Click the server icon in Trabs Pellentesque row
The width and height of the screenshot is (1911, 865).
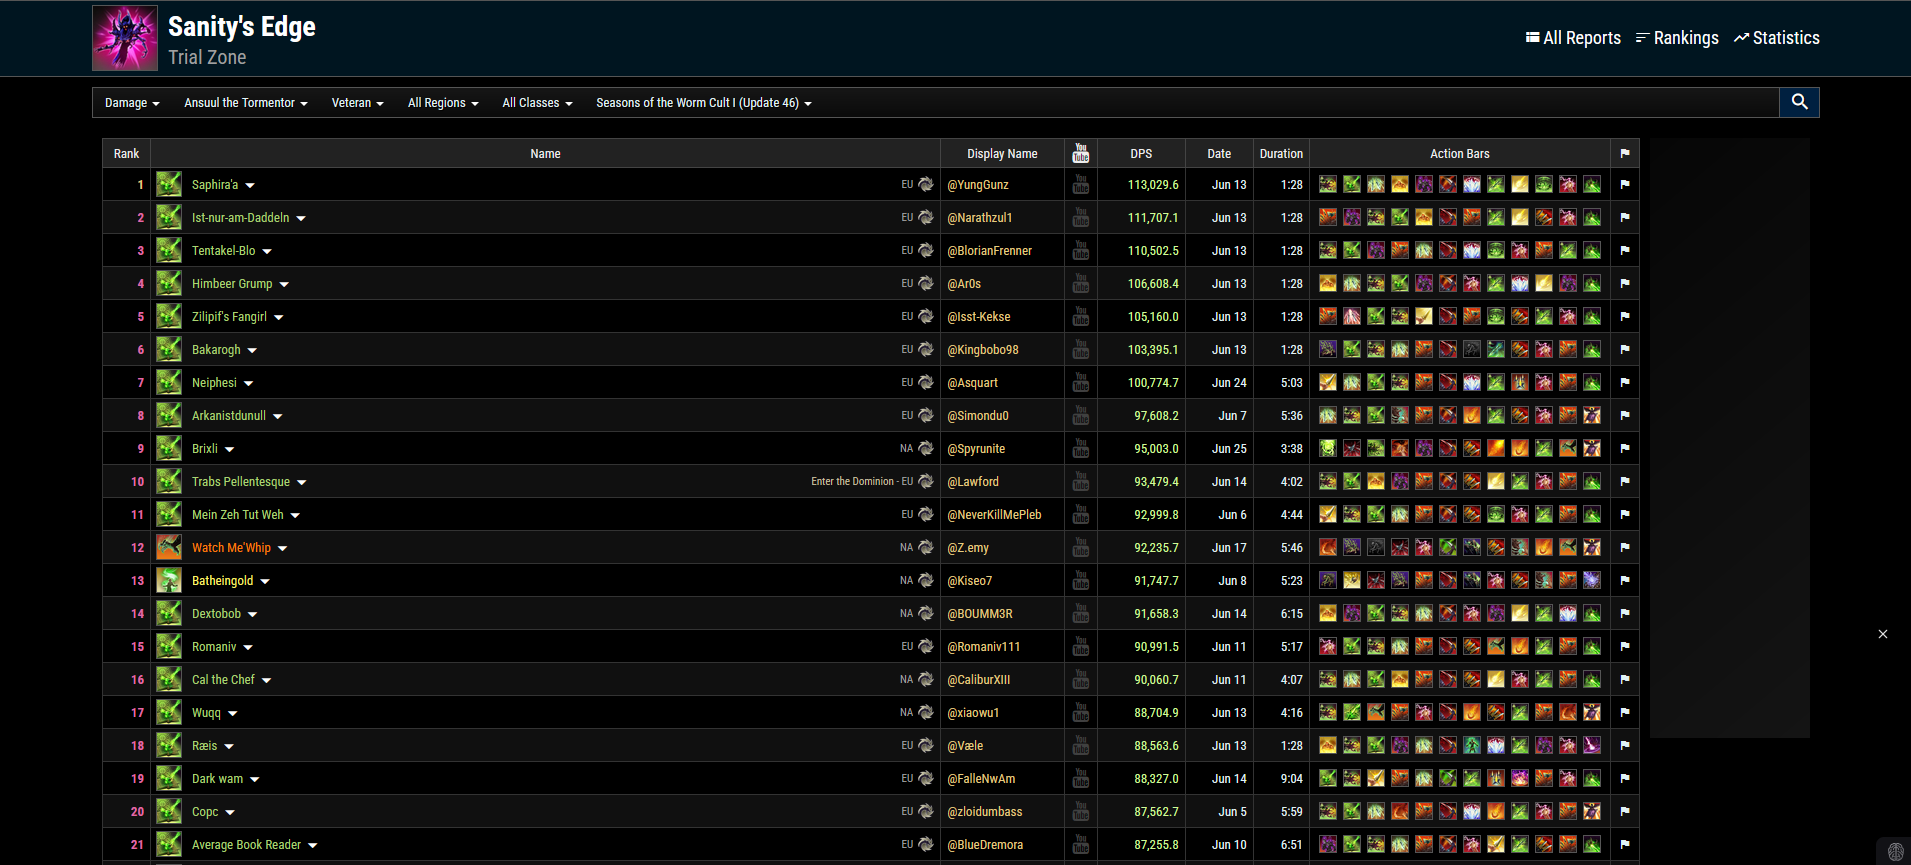coord(926,481)
